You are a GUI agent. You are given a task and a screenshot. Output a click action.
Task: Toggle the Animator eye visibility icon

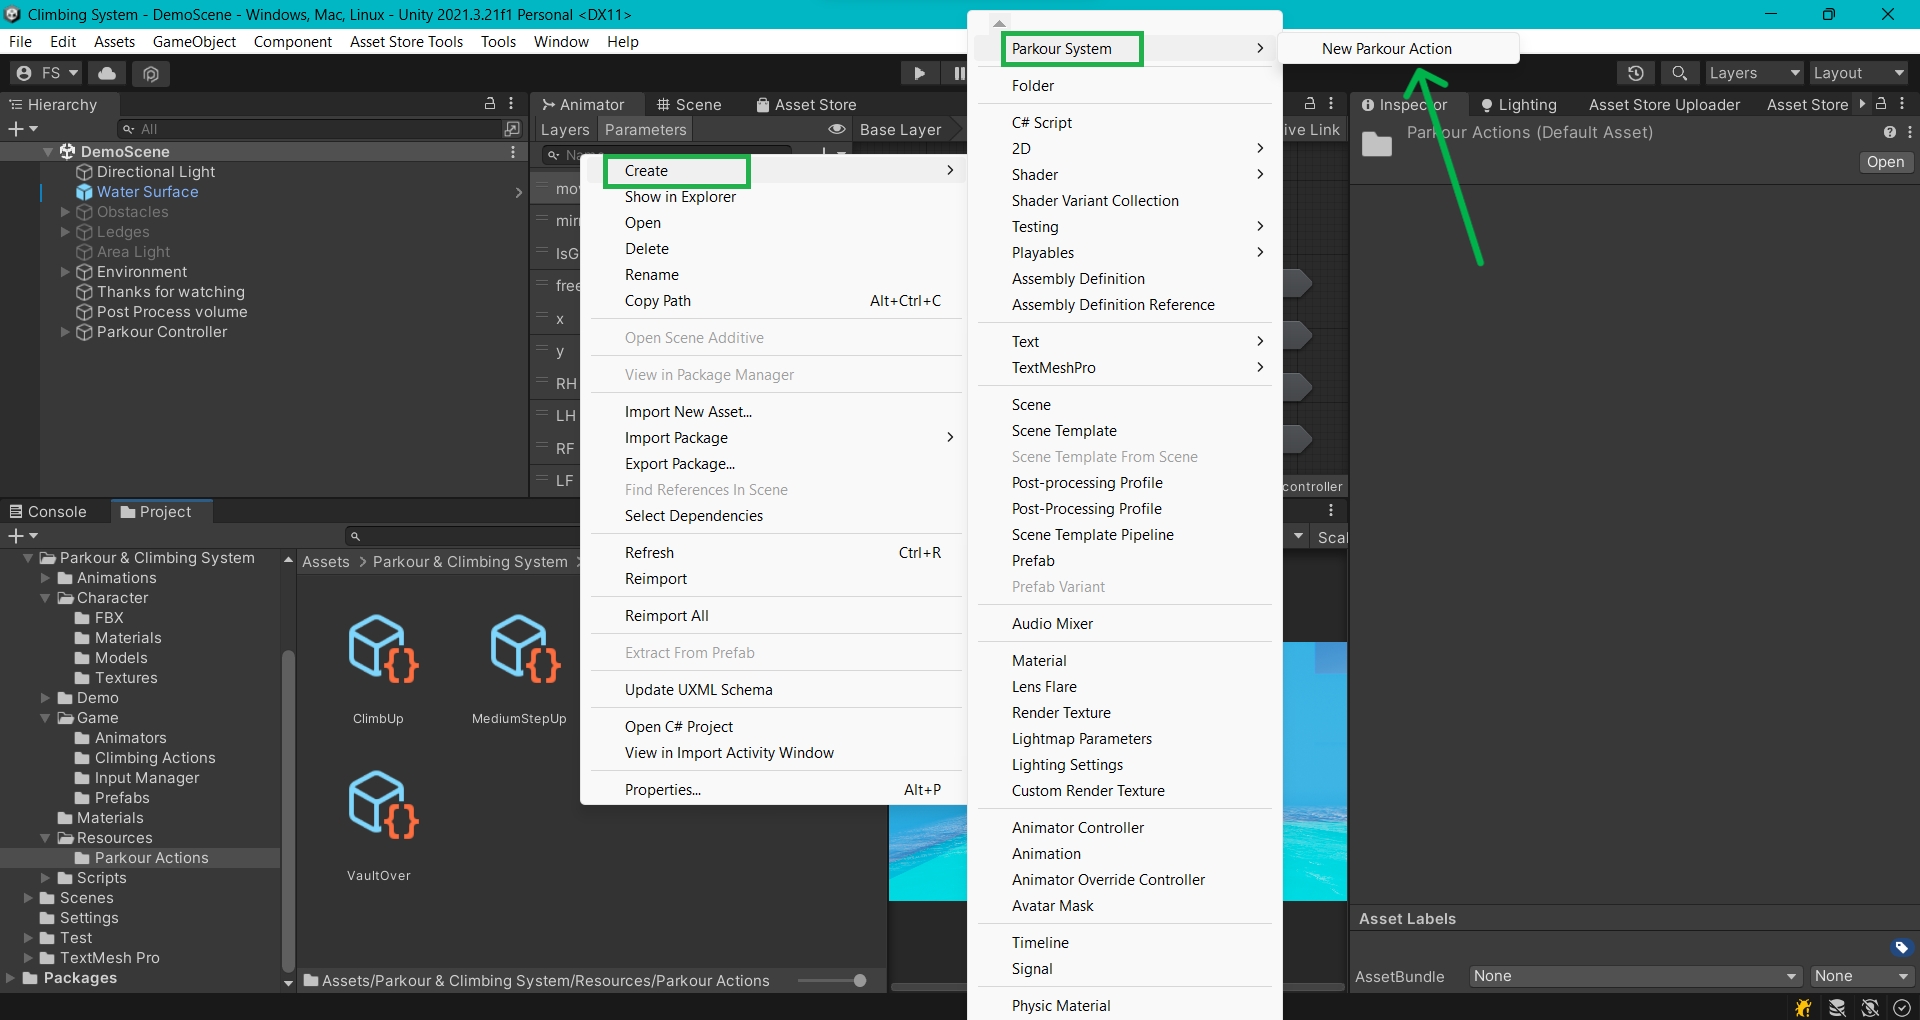click(837, 130)
